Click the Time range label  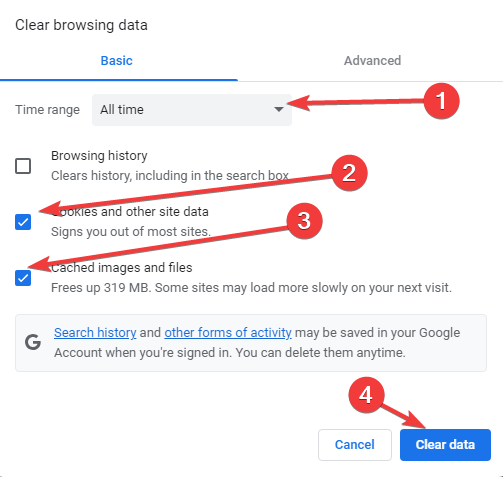click(x=48, y=110)
